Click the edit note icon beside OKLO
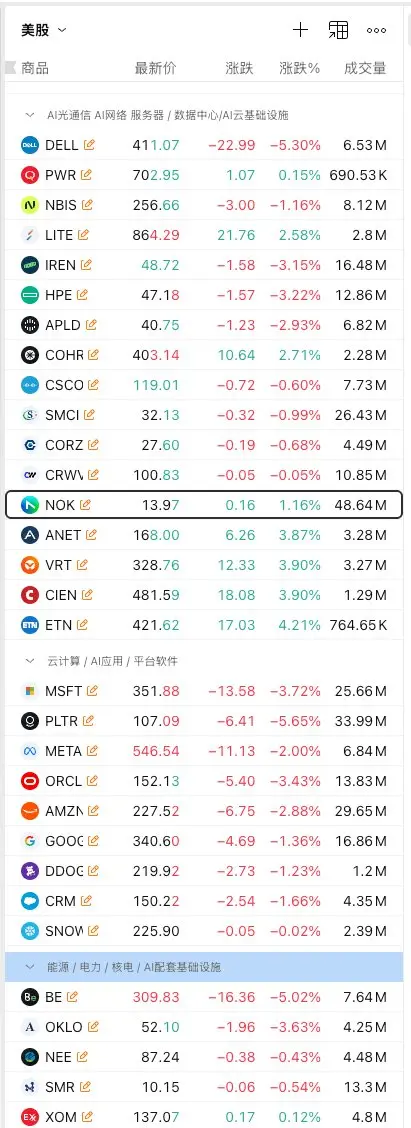Viewport: 411px width, 1128px height. (x=92, y=1027)
